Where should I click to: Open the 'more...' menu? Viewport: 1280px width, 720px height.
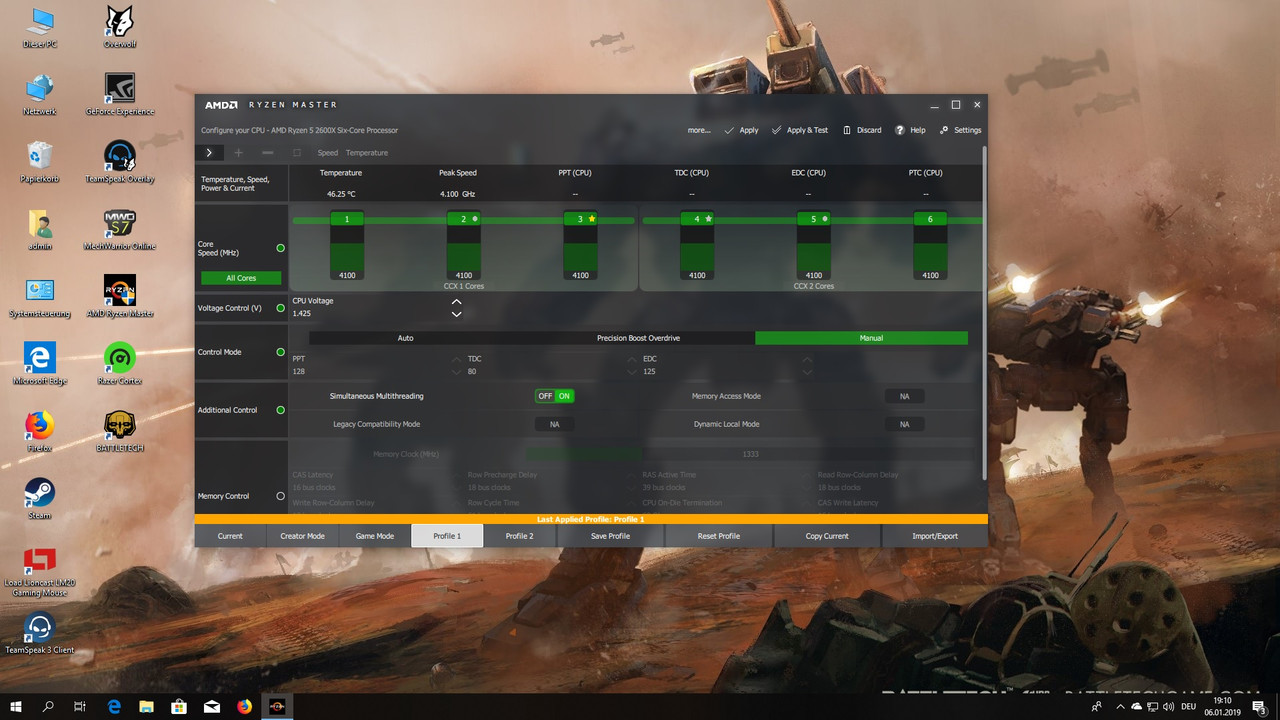(x=699, y=130)
